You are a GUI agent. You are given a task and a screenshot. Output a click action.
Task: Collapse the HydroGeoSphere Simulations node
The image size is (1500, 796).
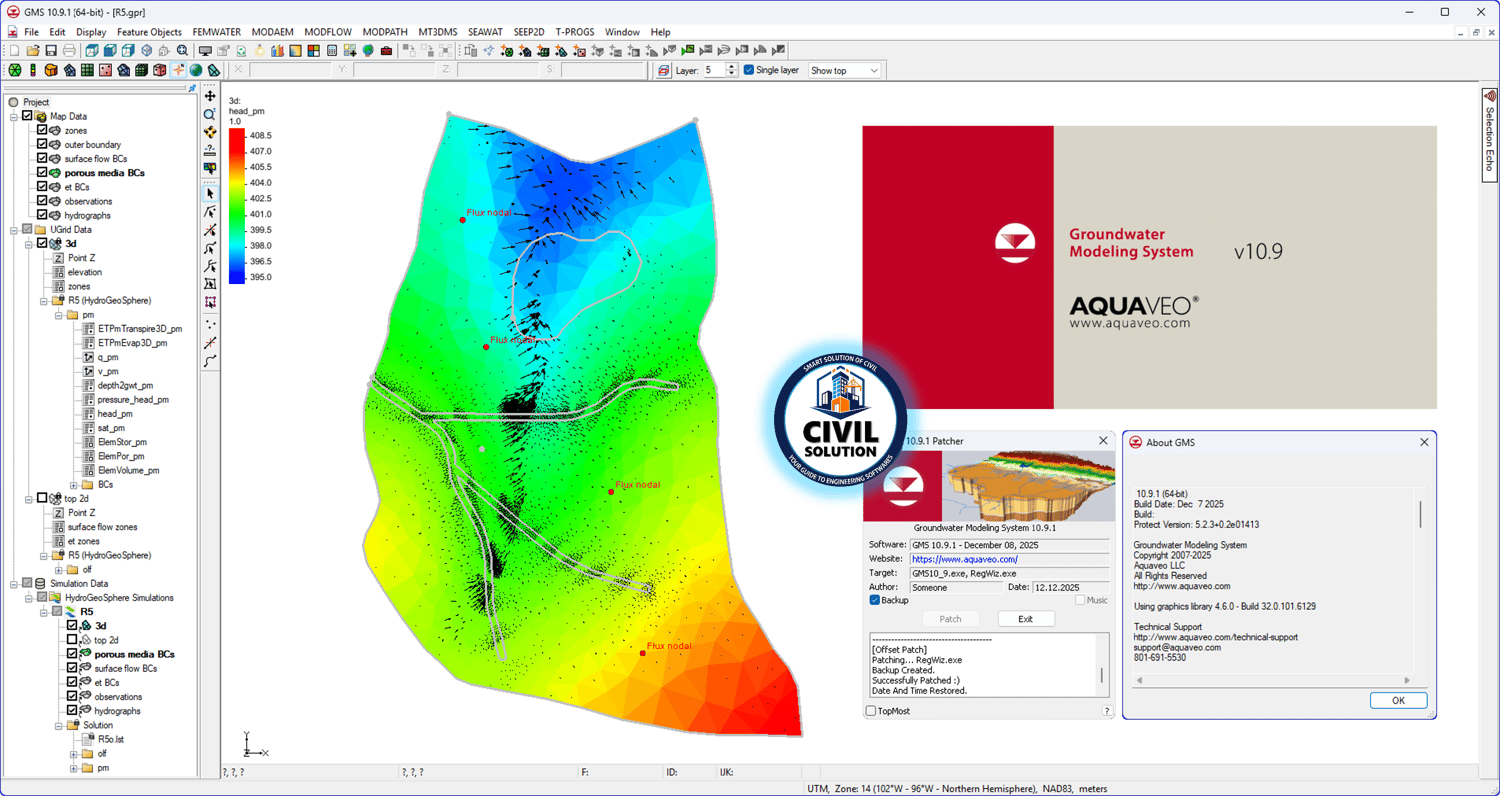pos(28,598)
